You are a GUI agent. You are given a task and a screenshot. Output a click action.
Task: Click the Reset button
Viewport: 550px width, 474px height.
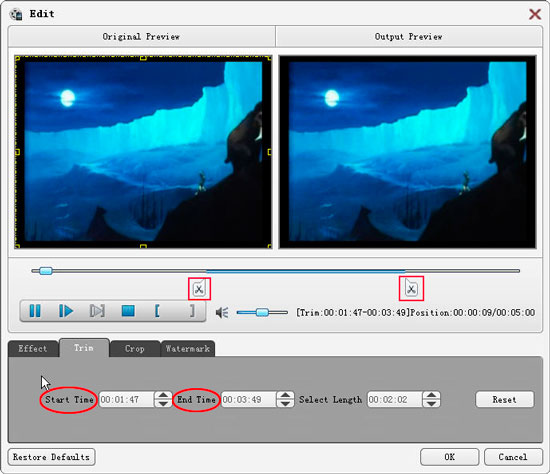click(x=504, y=400)
